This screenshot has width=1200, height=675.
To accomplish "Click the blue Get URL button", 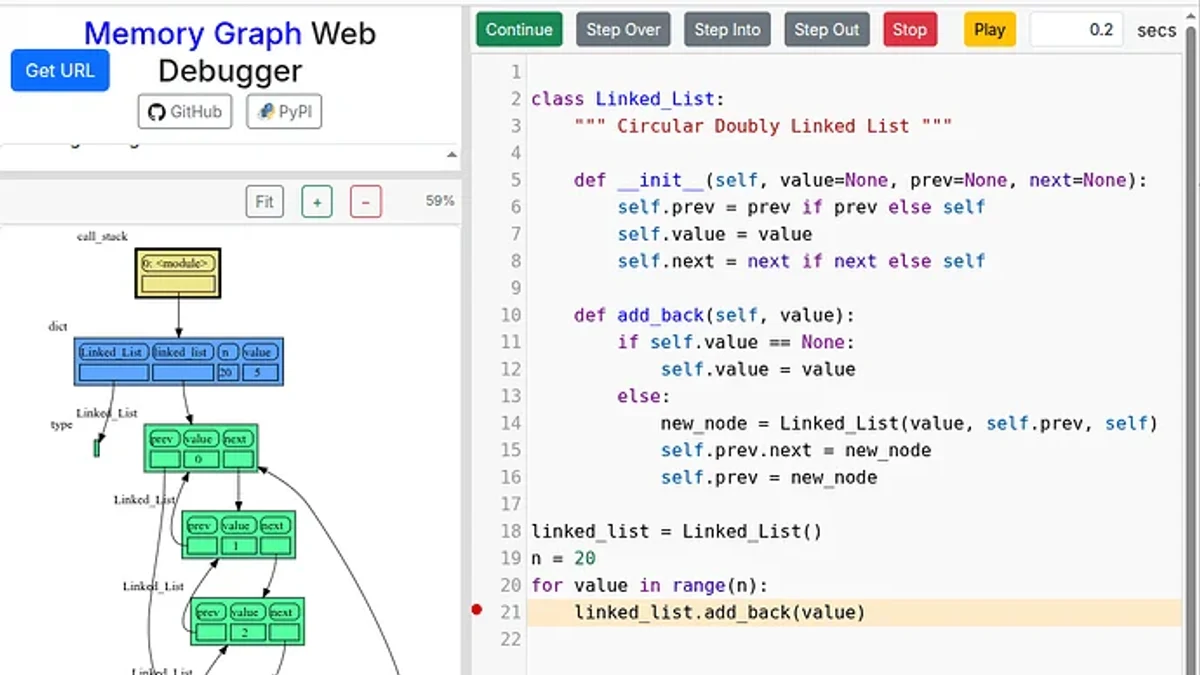I will pos(60,71).
